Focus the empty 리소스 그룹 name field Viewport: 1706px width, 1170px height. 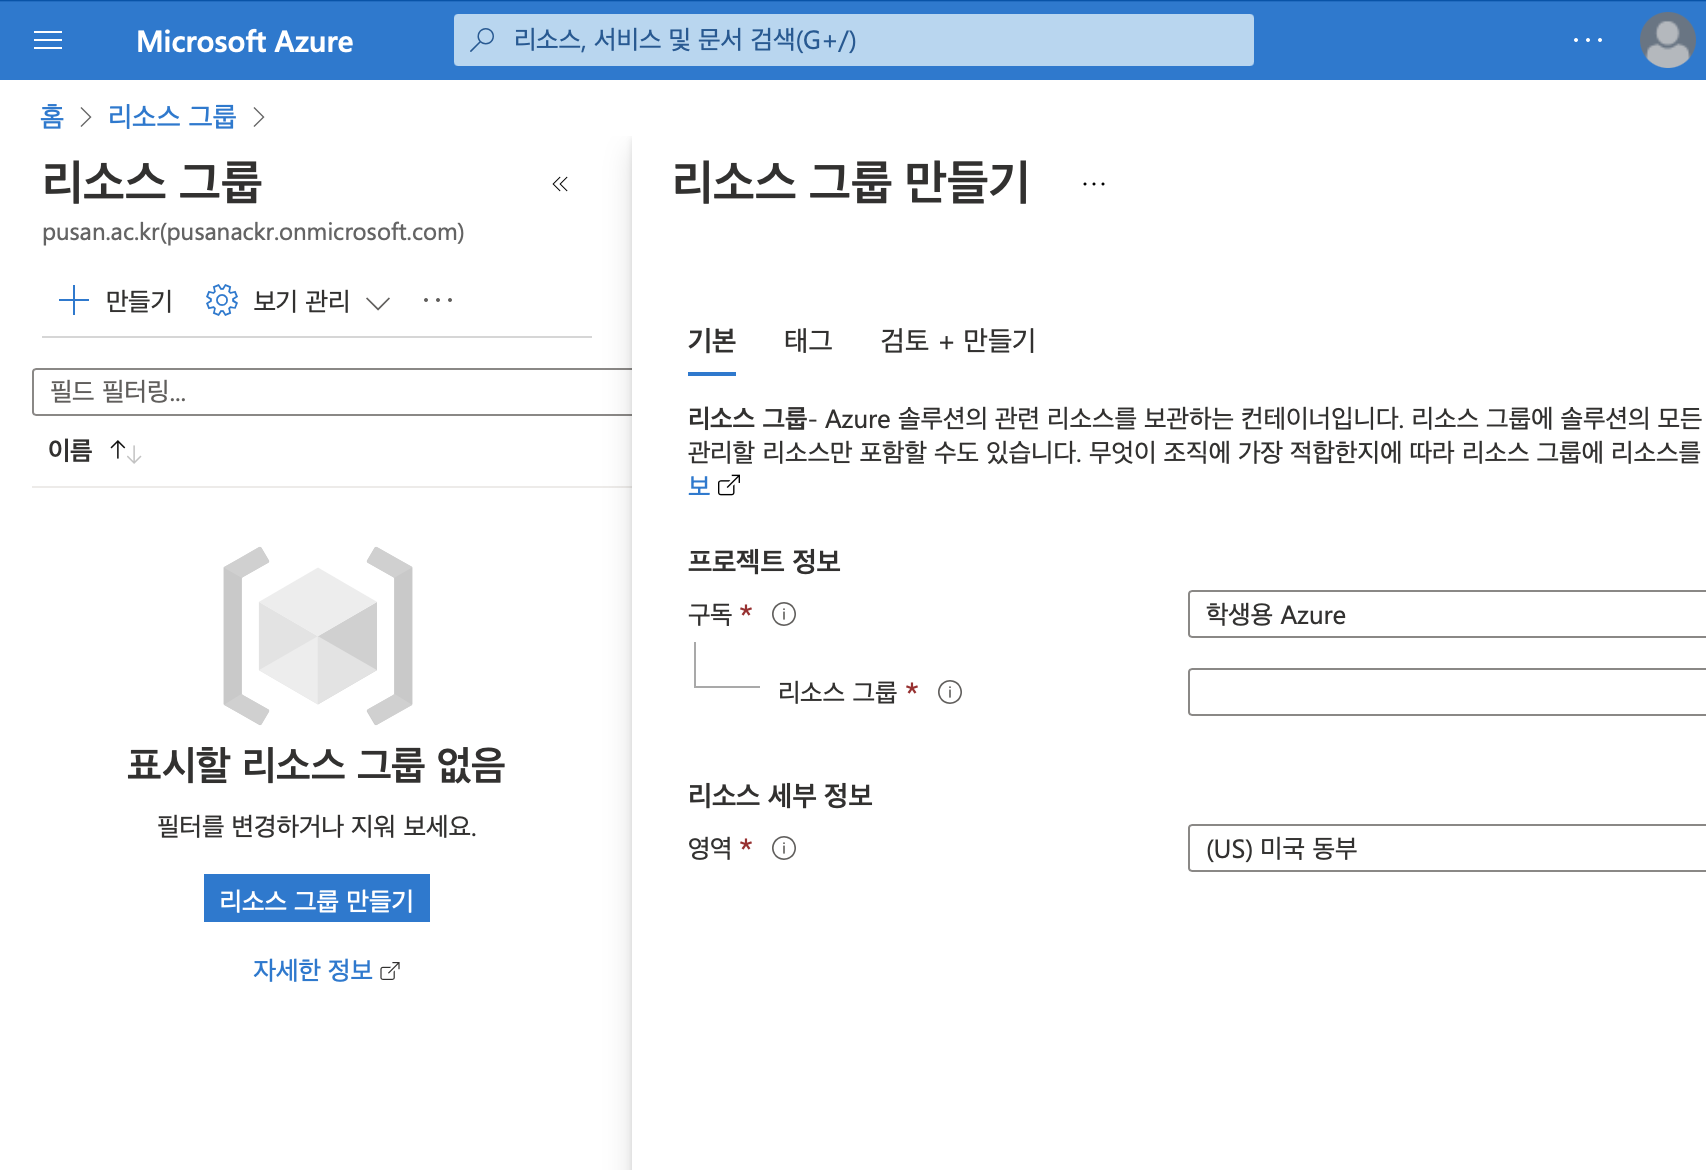point(1446,692)
